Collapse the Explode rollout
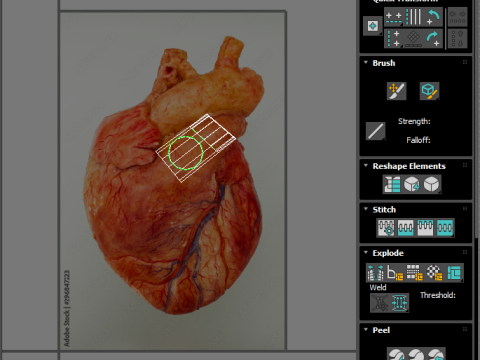The image size is (480, 360). [x=366, y=252]
